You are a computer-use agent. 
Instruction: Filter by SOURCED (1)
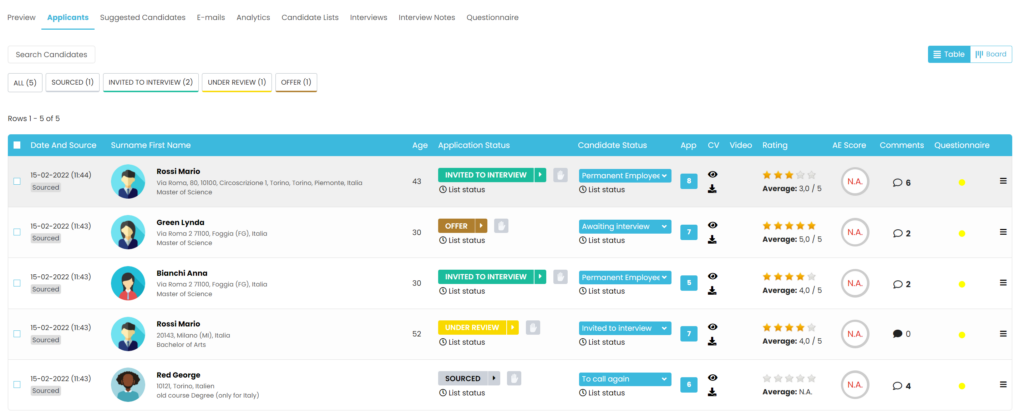pos(72,83)
